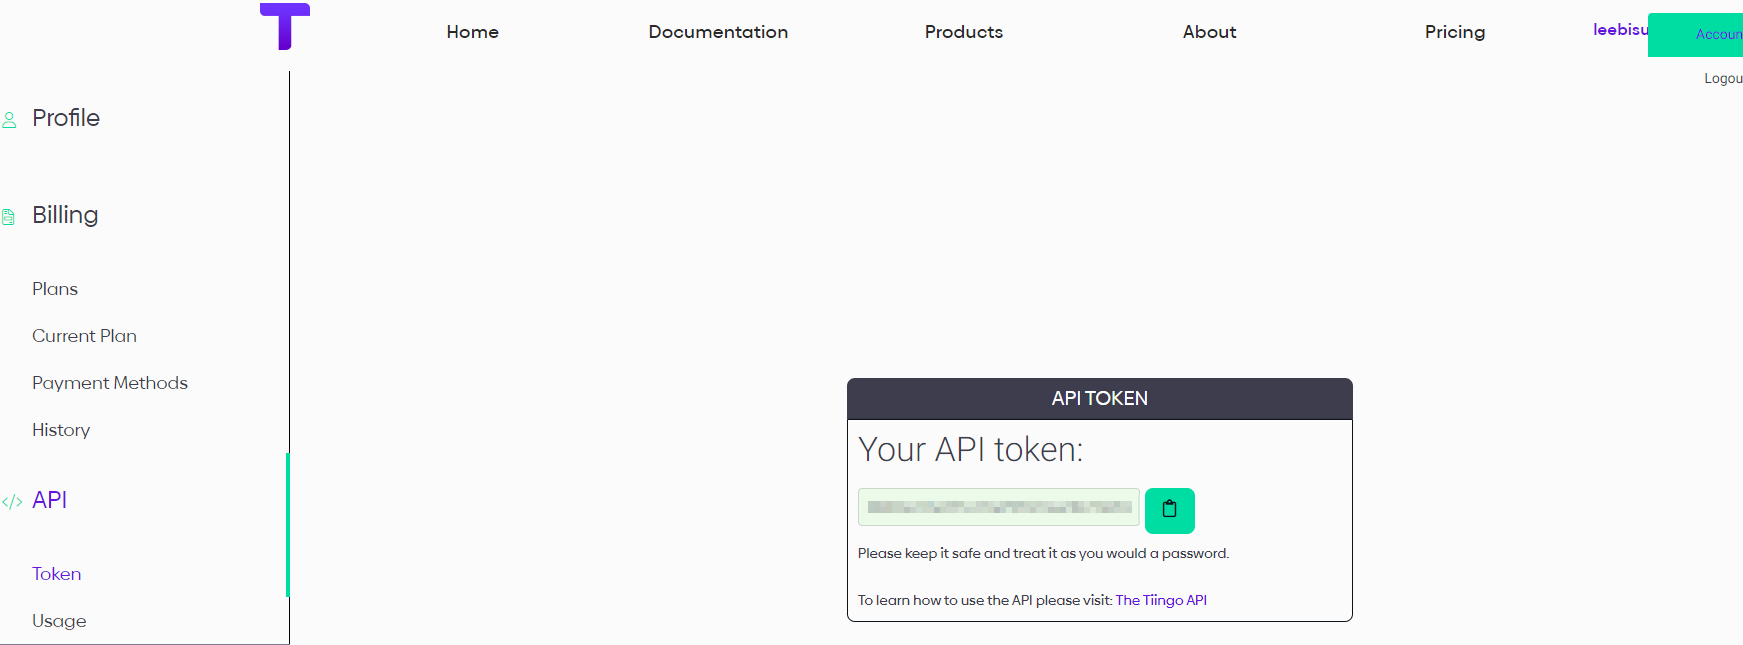Go to Home in top navigation
1743x645 pixels.
[473, 32]
